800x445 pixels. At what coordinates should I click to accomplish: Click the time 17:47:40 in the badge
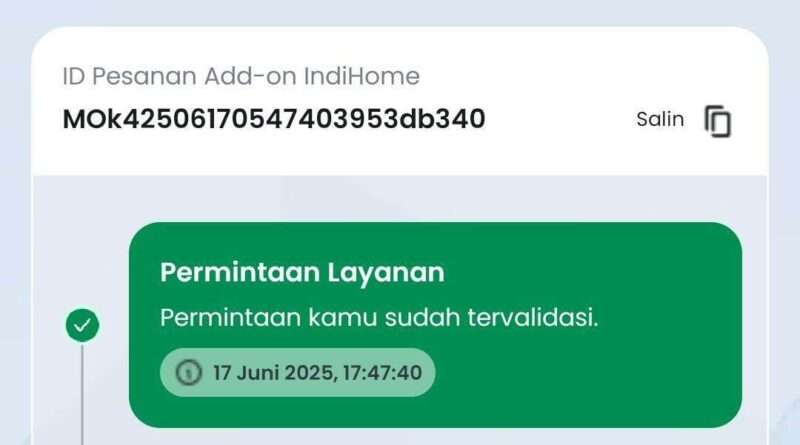382,373
